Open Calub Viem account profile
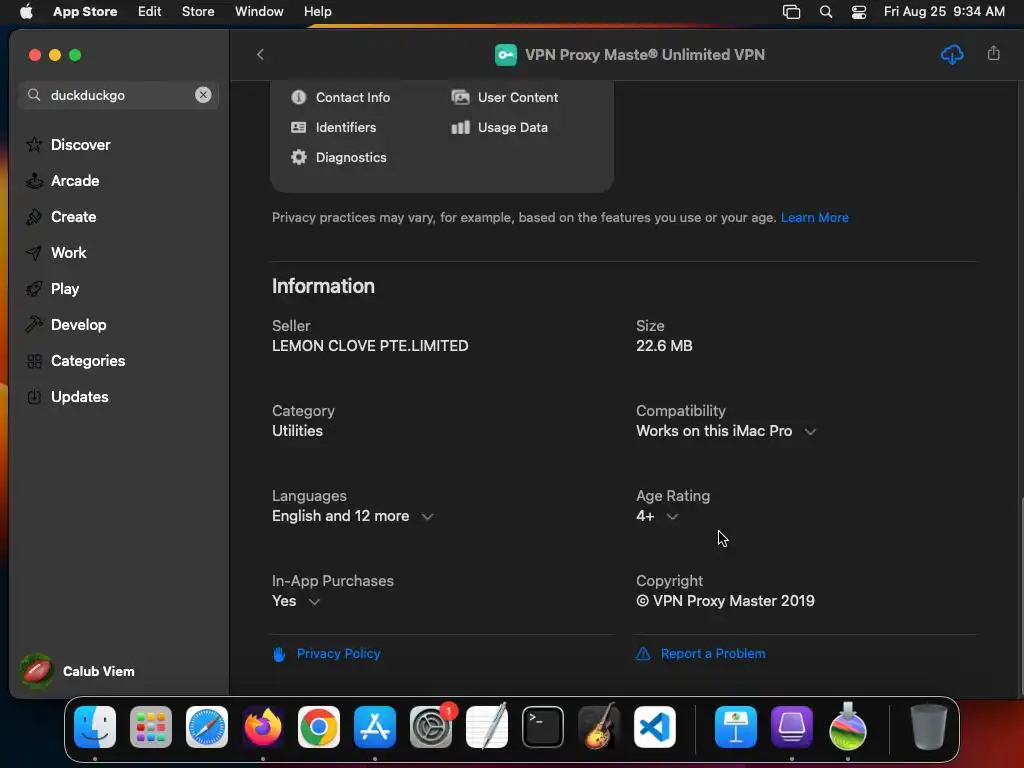This screenshot has width=1024, height=768. (77, 671)
